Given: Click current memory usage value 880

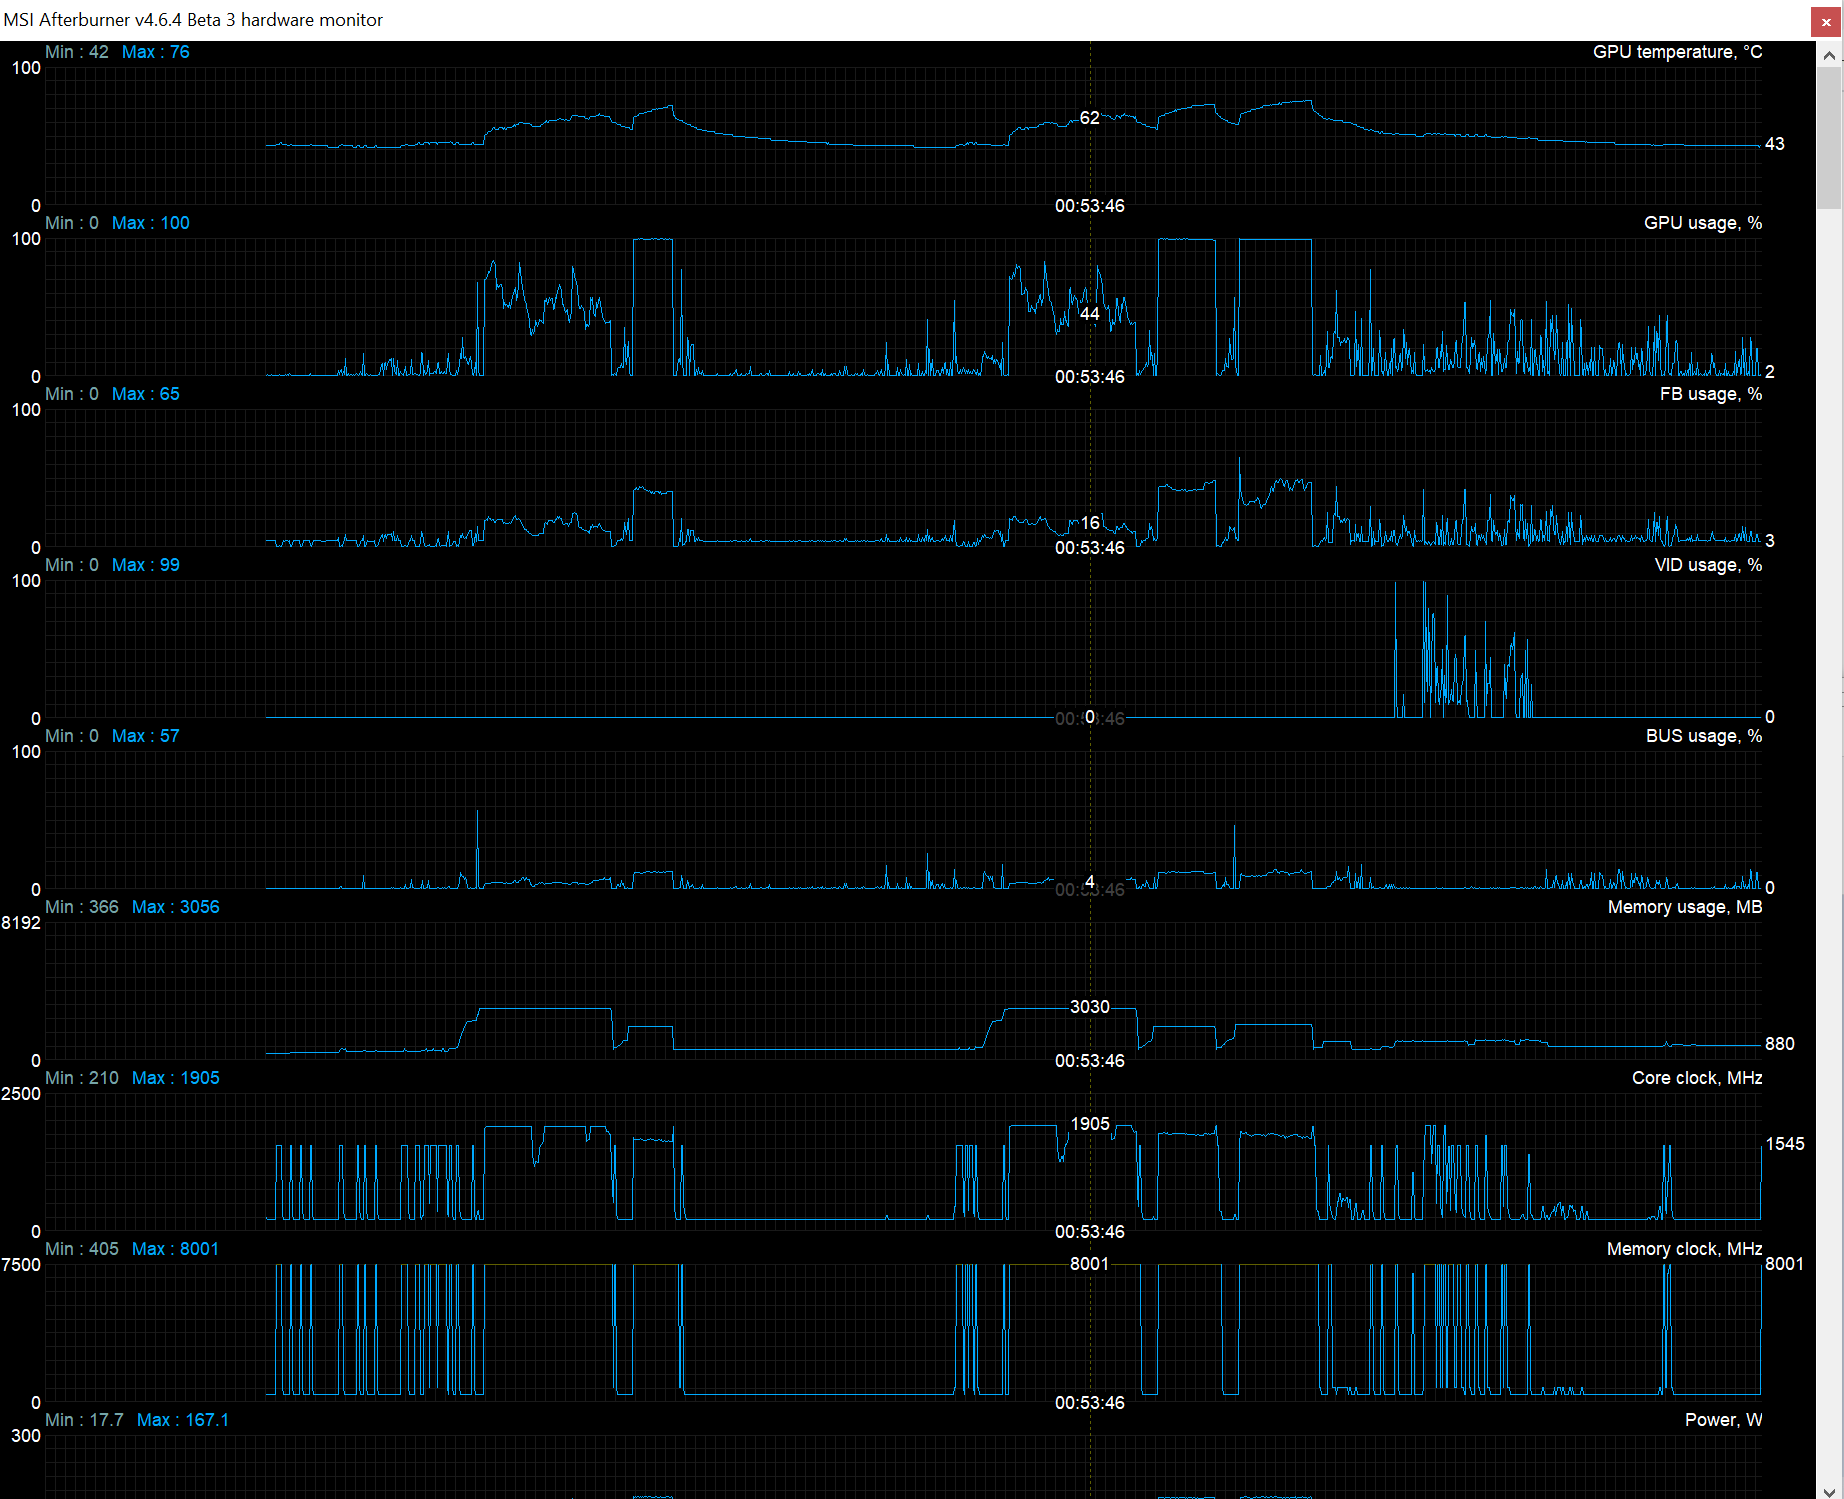Looking at the screenshot, I should (x=1780, y=1044).
